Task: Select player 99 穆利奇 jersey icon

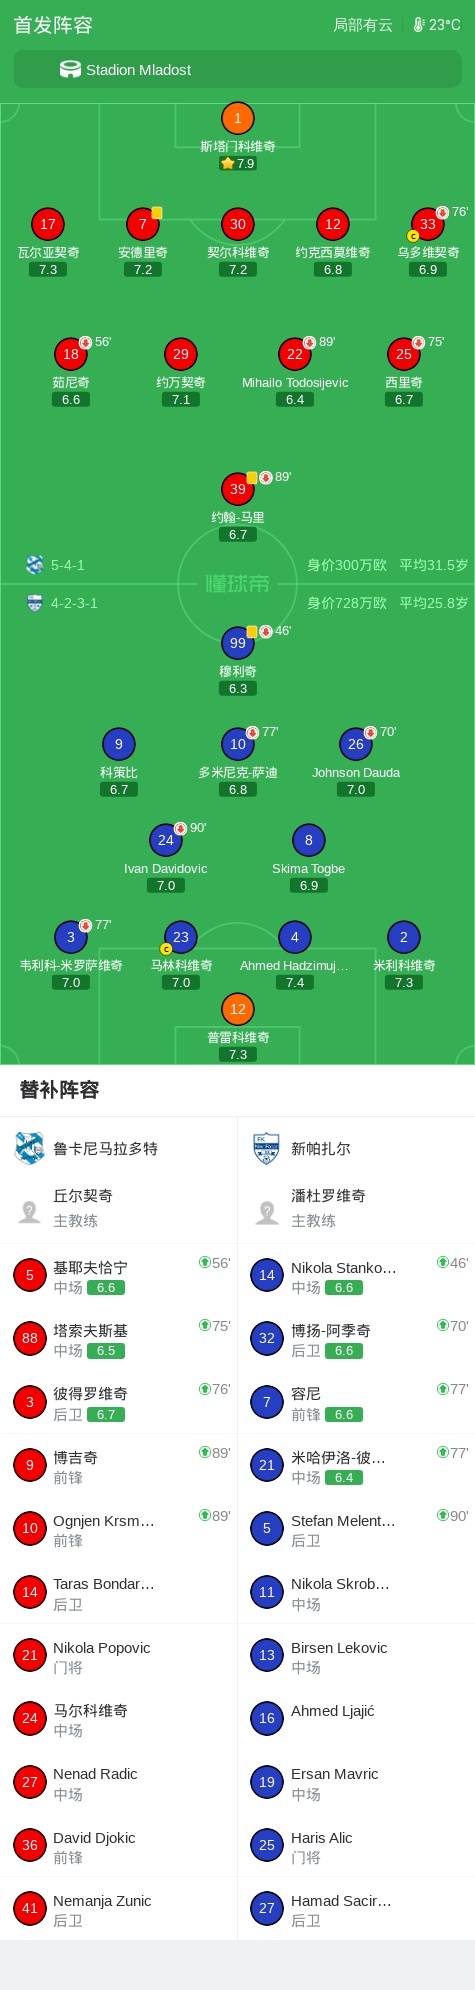Action: (237, 643)
